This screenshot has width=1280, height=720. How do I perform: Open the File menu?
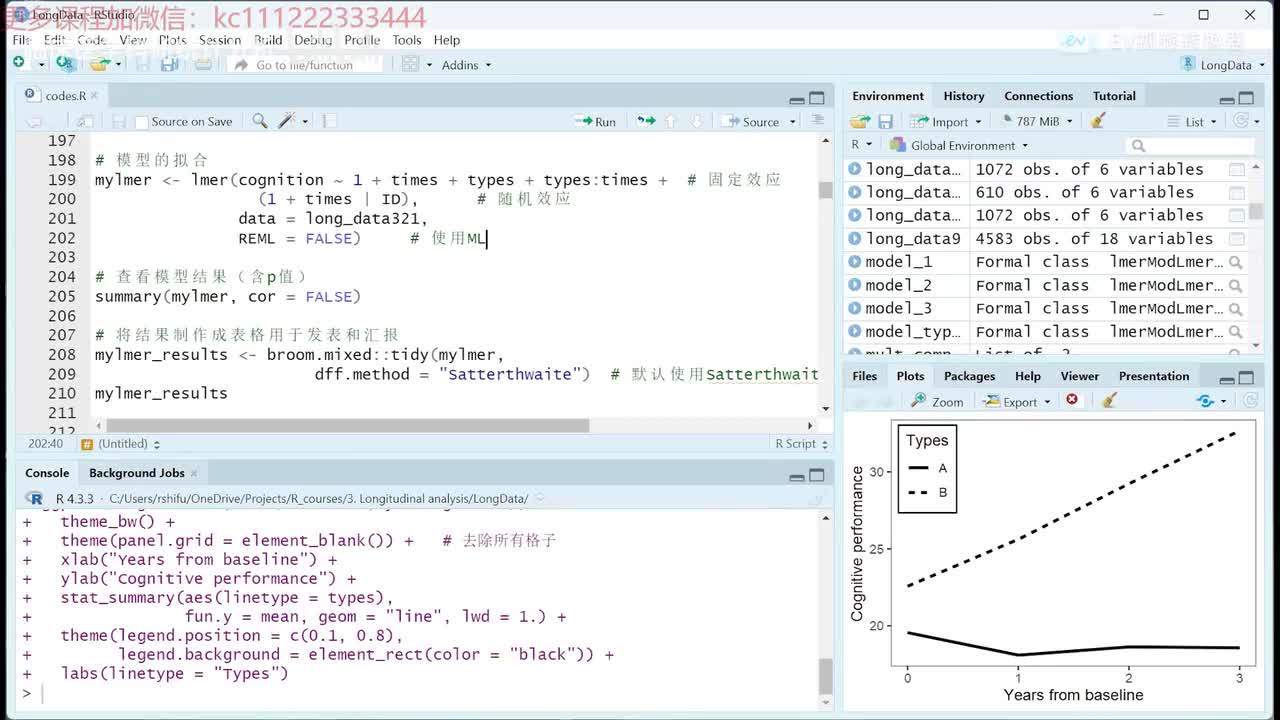click(21, 40)
